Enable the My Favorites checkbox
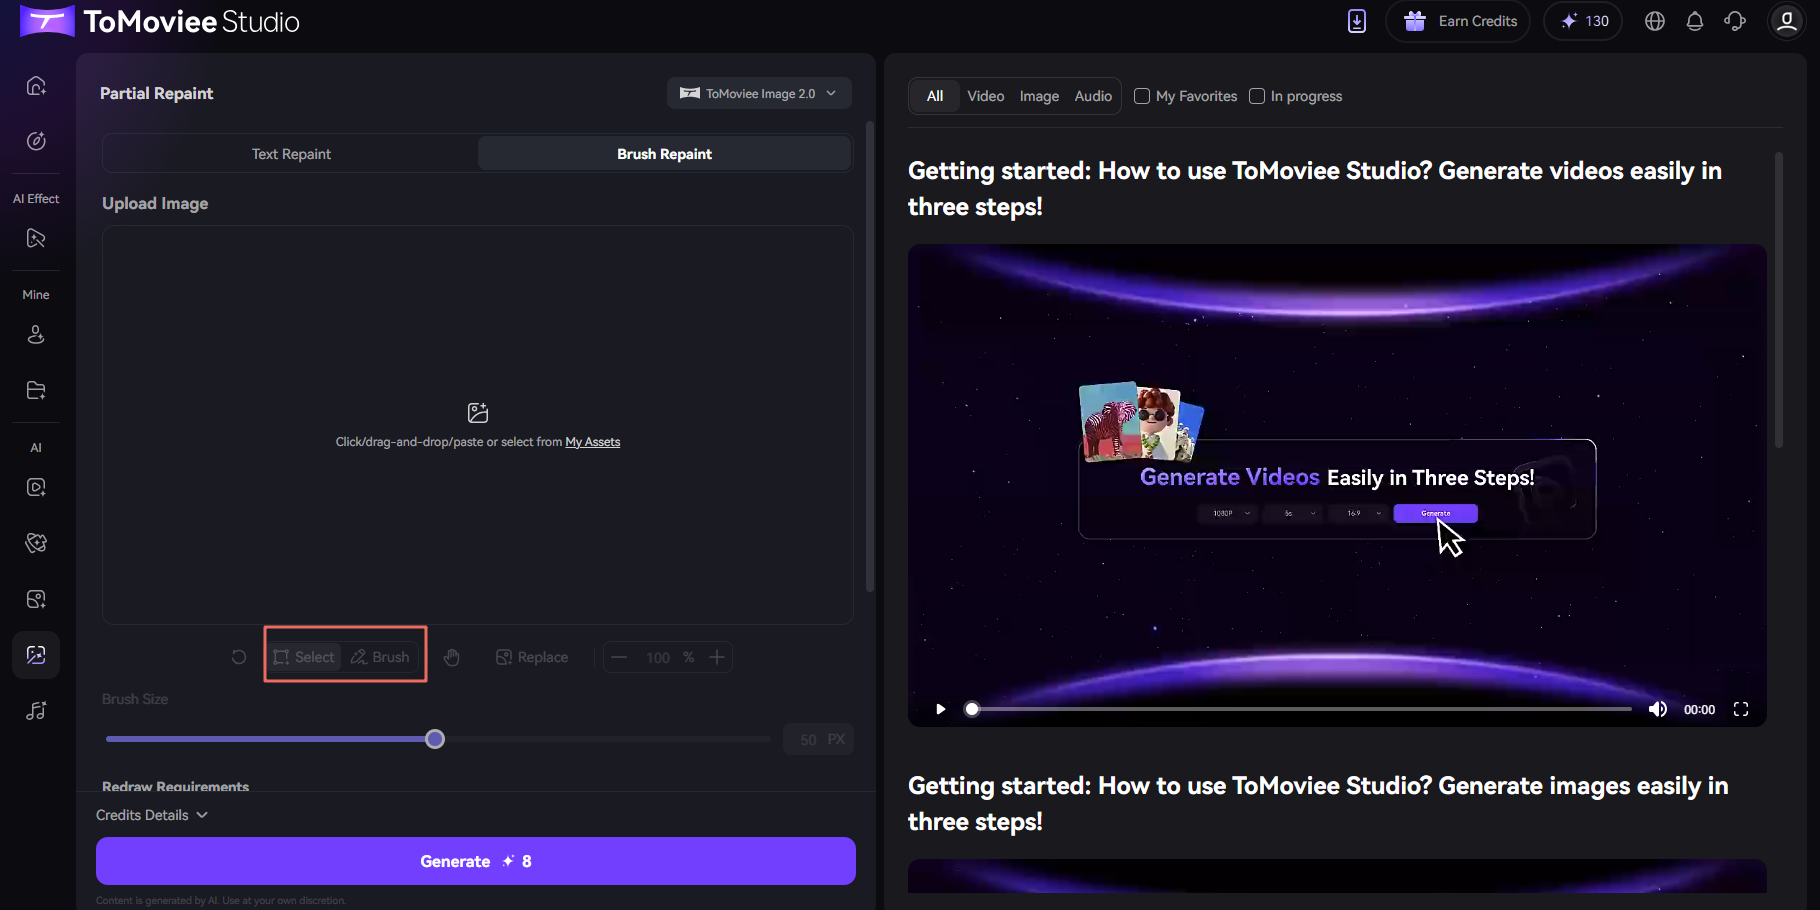Viewport: 1820px width, 910px height. pyautogui.click(x=1142, y=96)
